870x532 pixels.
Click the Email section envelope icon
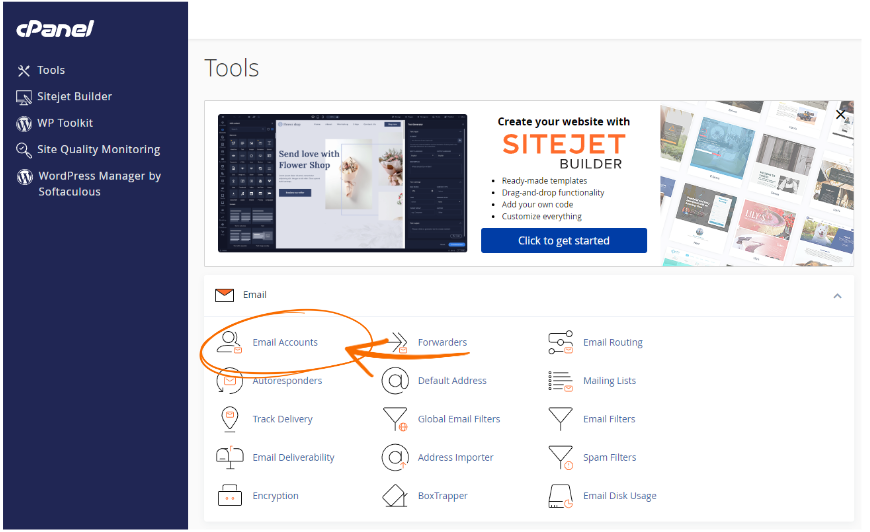pos(225,295)
